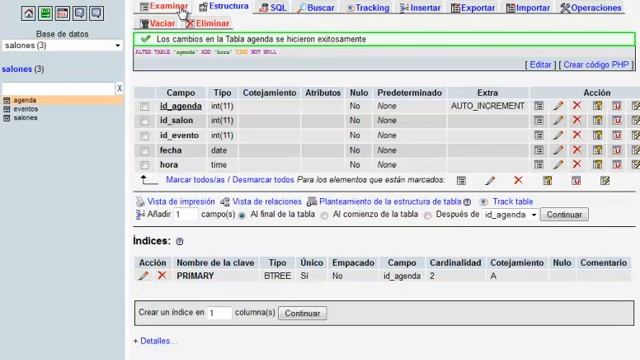Select the 'Al final de la tabla' radio
640x360 pixels.
coord(242,215)
